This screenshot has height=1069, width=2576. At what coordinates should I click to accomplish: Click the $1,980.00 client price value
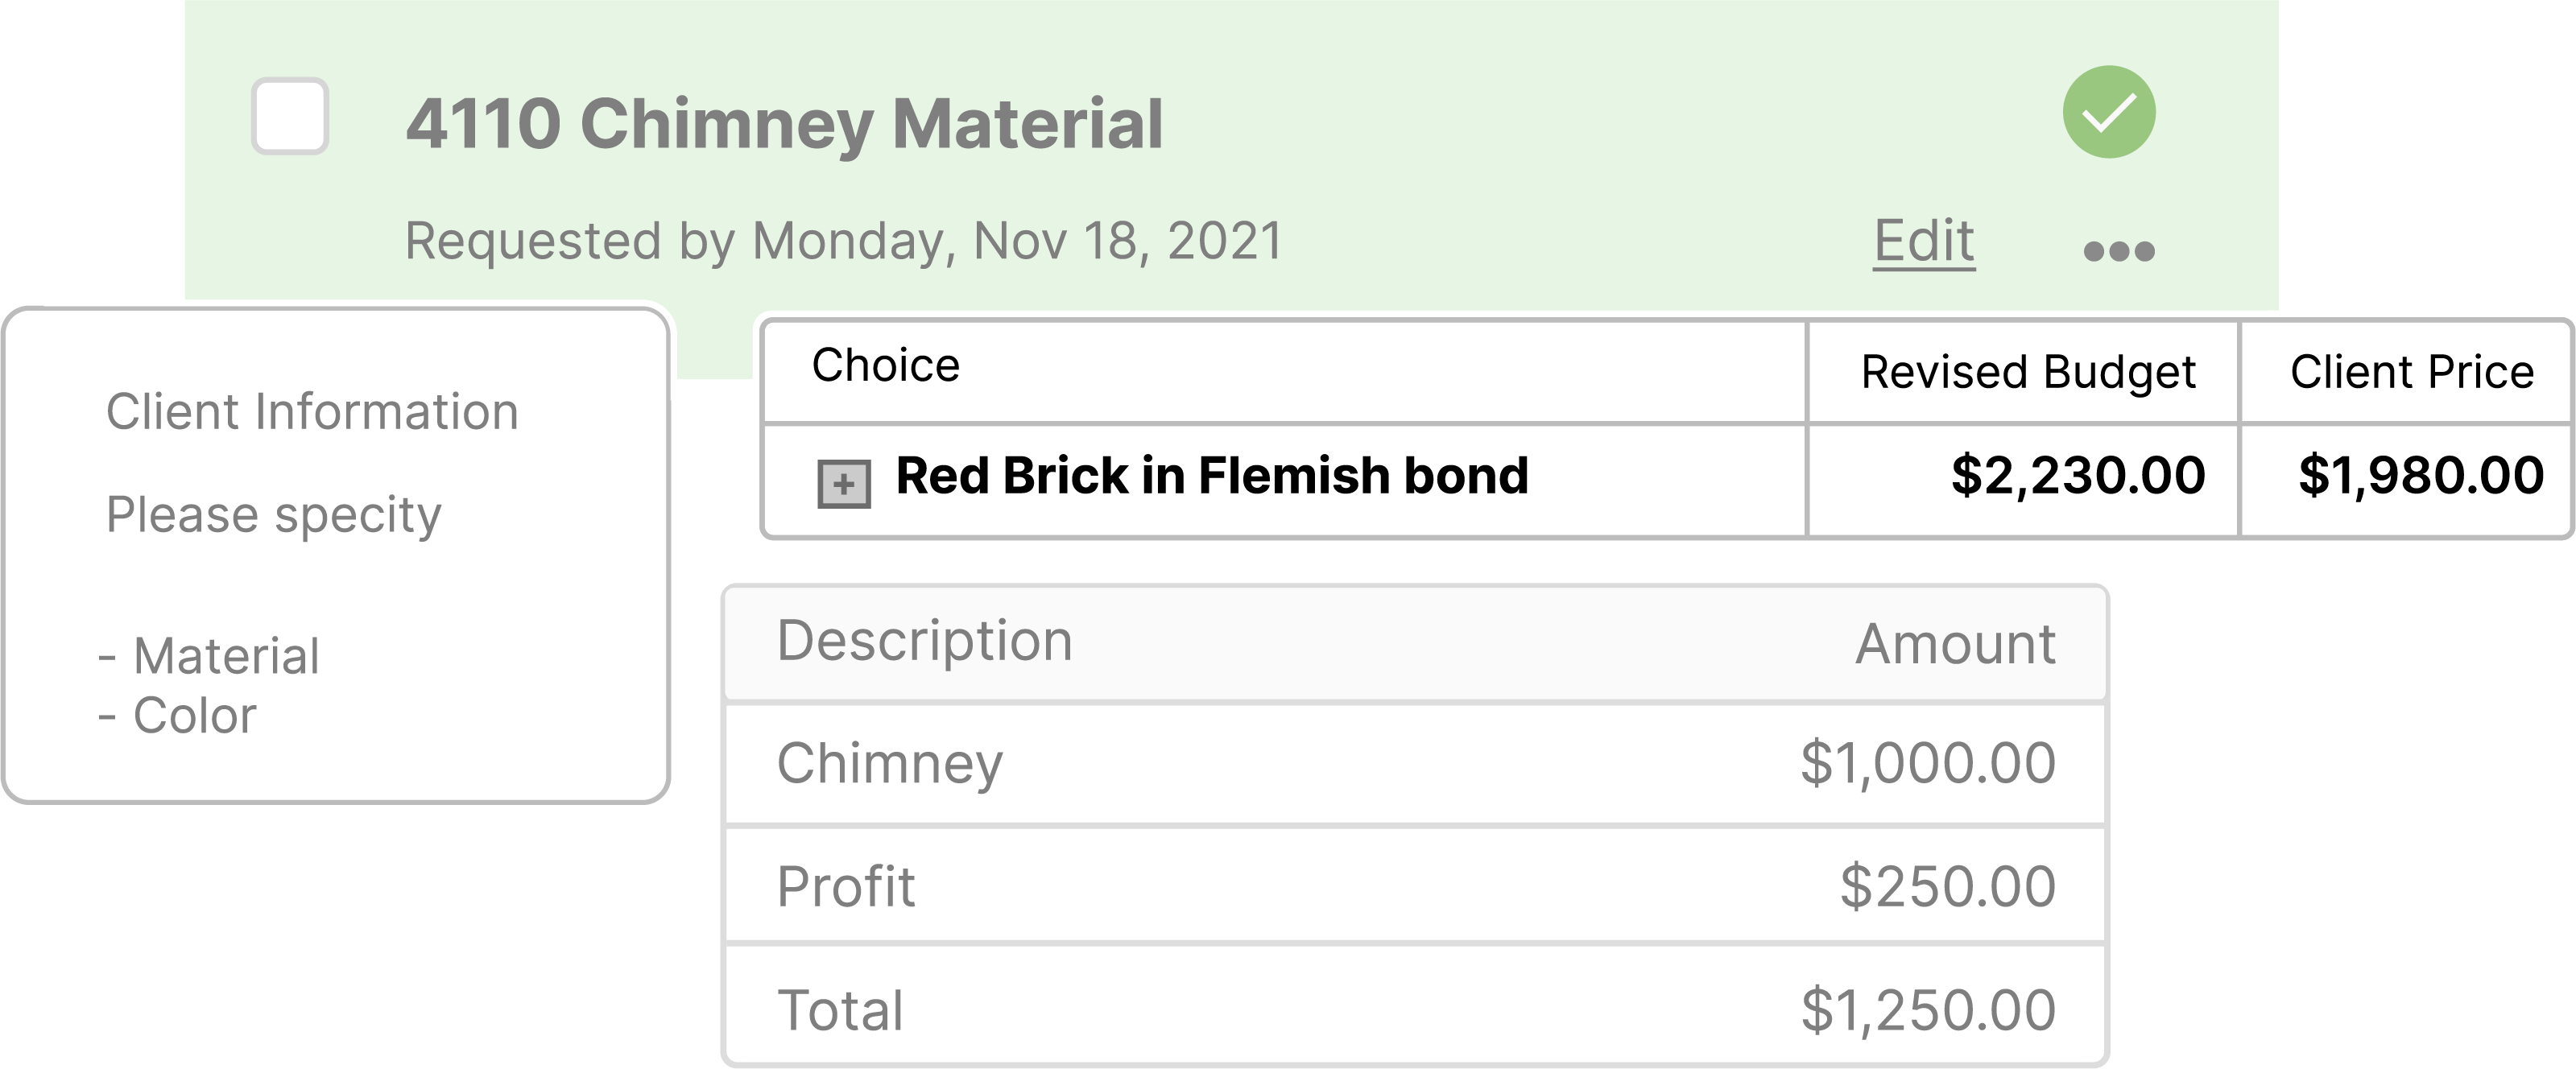point(2420,476)
